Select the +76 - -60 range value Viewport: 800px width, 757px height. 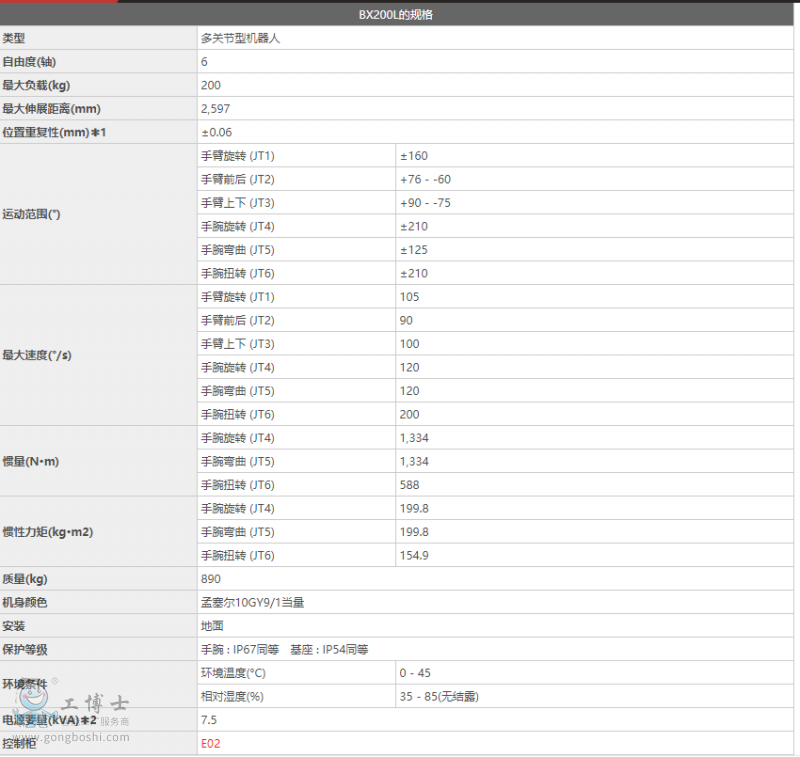coord(425,179)
